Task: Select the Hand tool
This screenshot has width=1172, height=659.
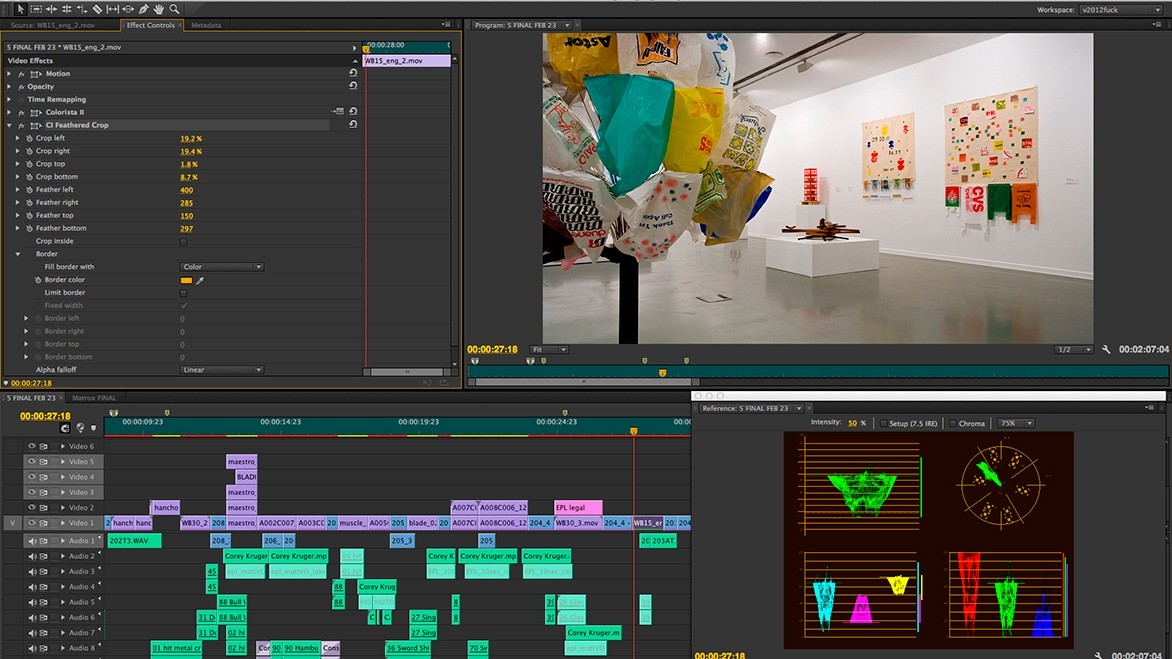Action: (158, 9)
